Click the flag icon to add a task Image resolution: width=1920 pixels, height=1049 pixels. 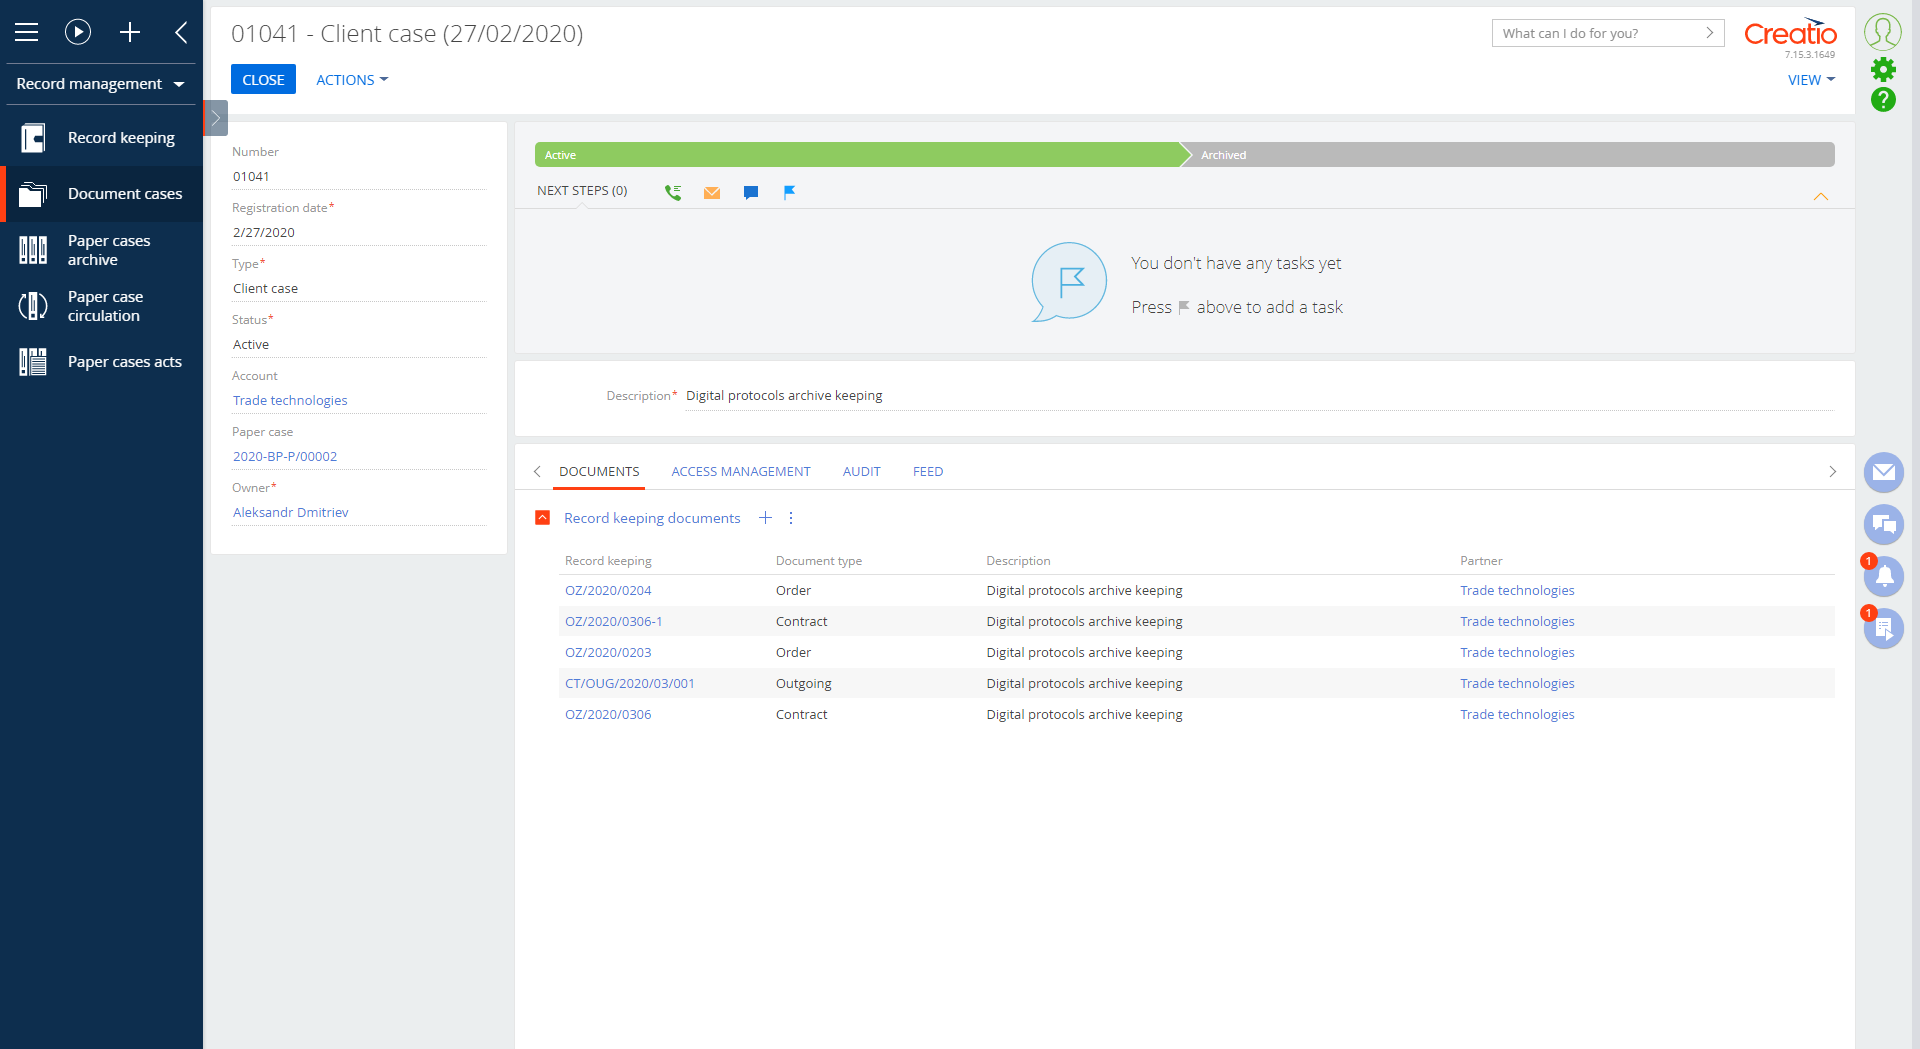coord(790,192)
